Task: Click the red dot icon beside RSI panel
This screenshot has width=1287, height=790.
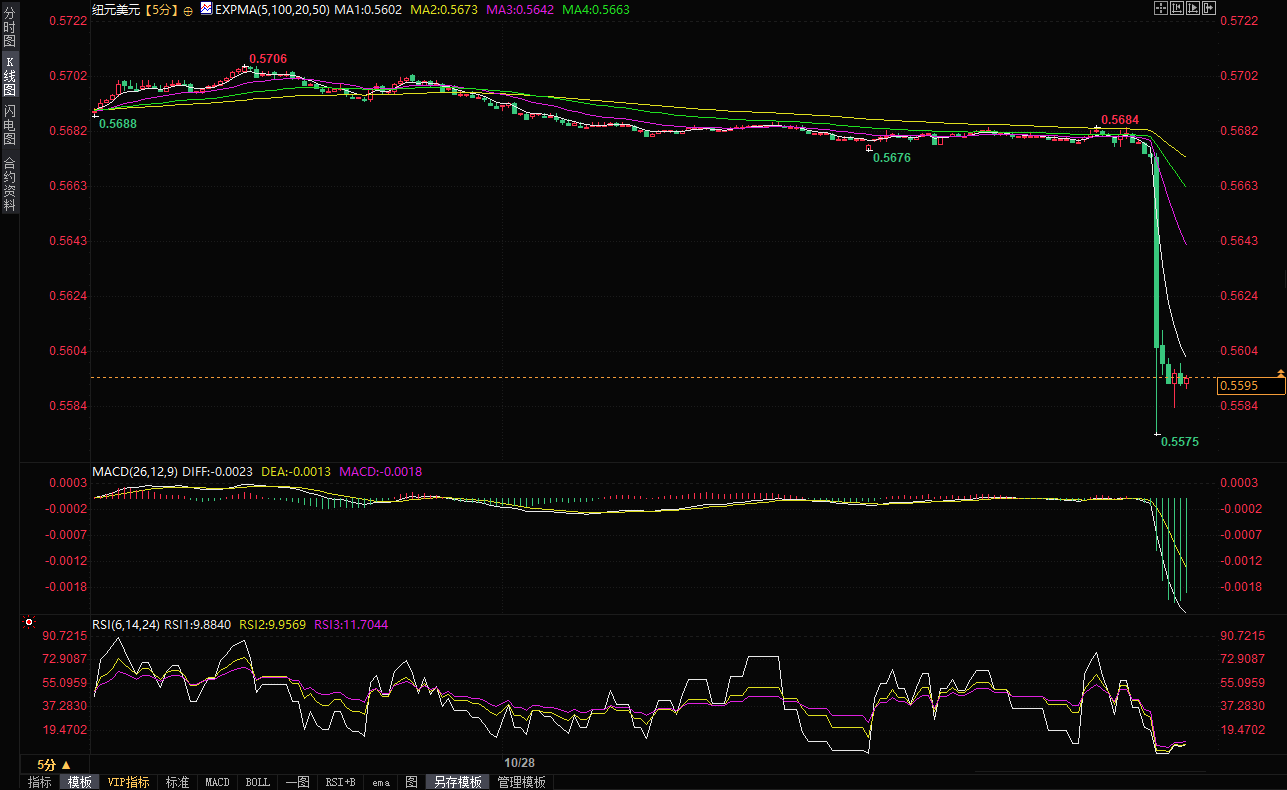Action: [29, 622]
